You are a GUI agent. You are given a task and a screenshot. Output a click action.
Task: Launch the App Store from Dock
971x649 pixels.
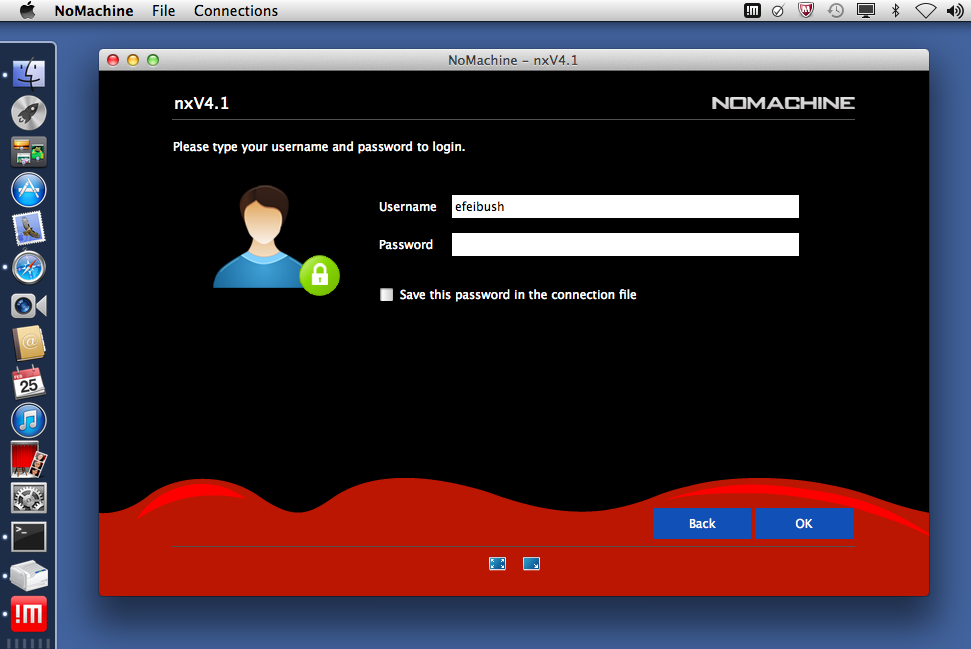tap(28, 189)
